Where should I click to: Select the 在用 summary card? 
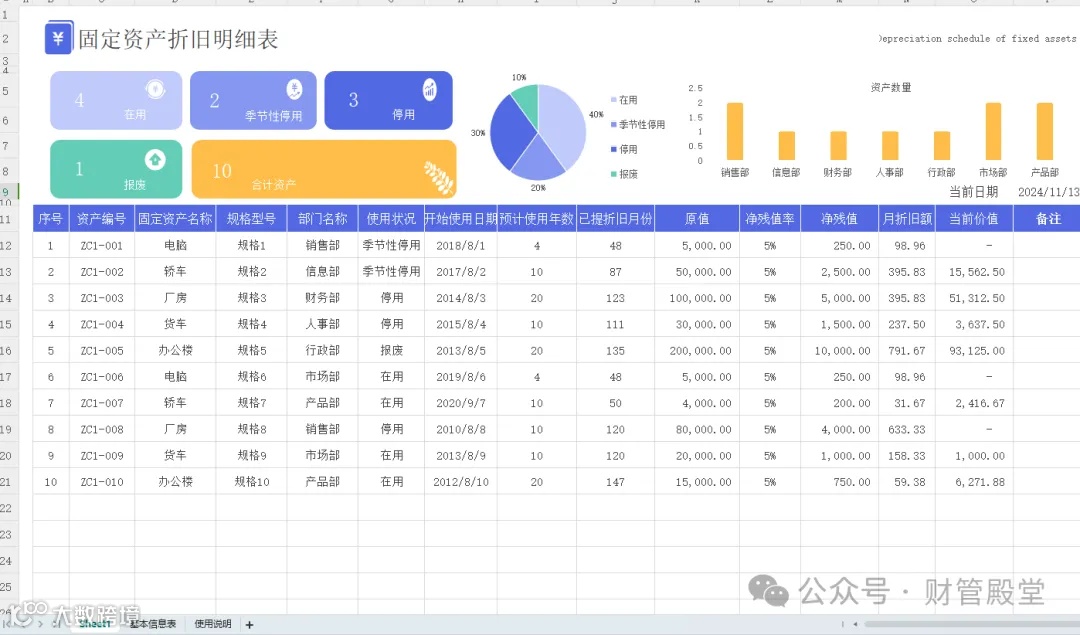pos(116,100)
